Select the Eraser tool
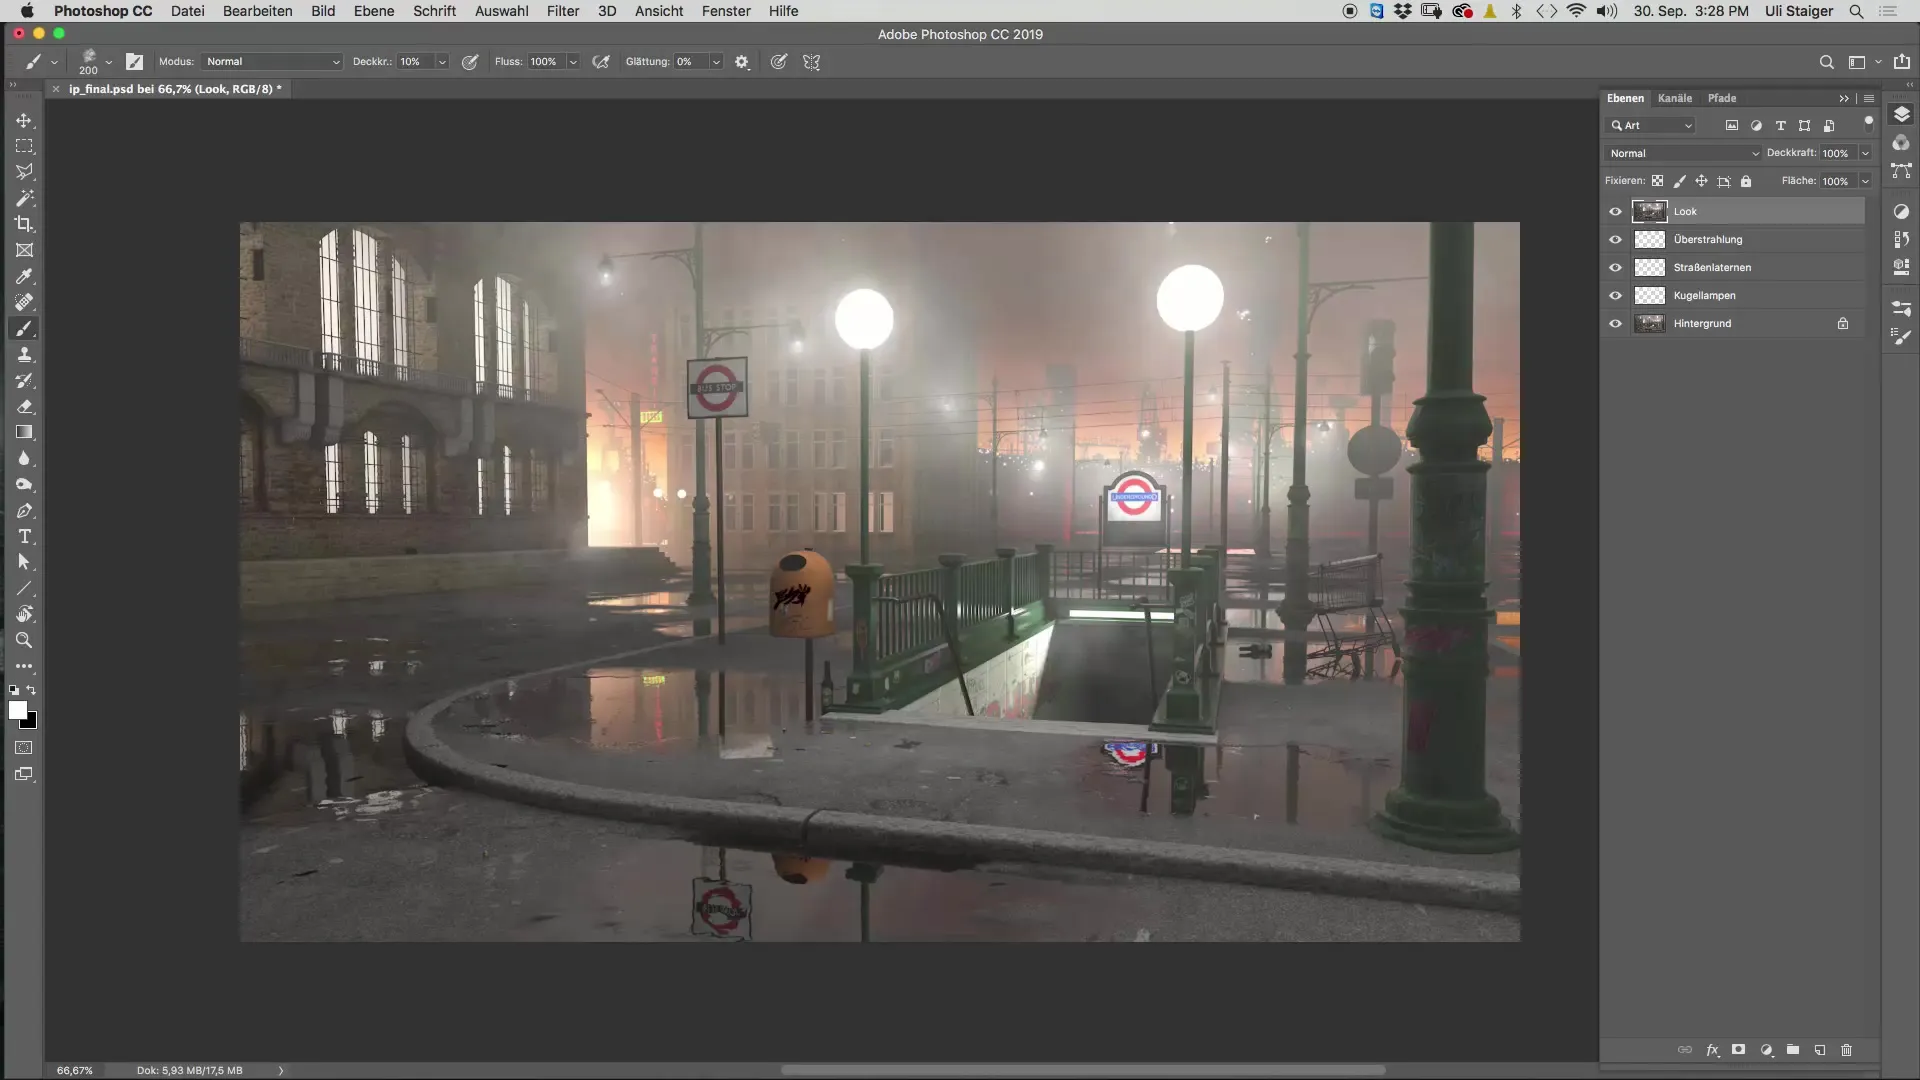 pyautogui.click(x=24, y=406)
